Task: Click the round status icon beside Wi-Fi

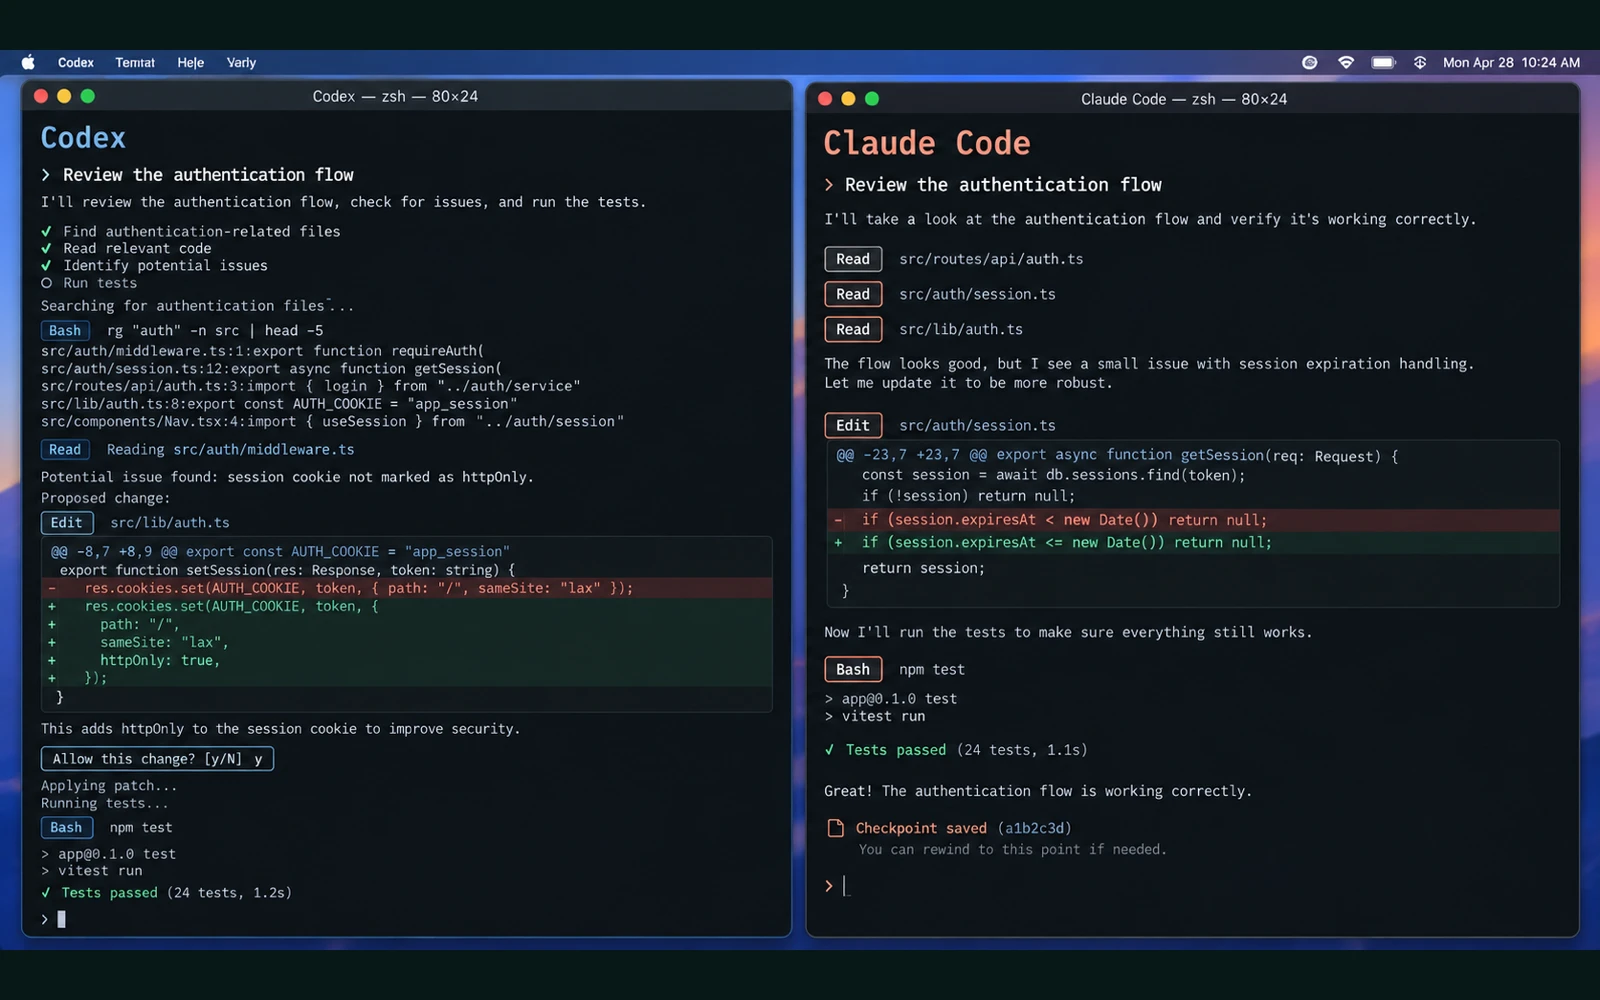Action: click(x=1309, y=62)
